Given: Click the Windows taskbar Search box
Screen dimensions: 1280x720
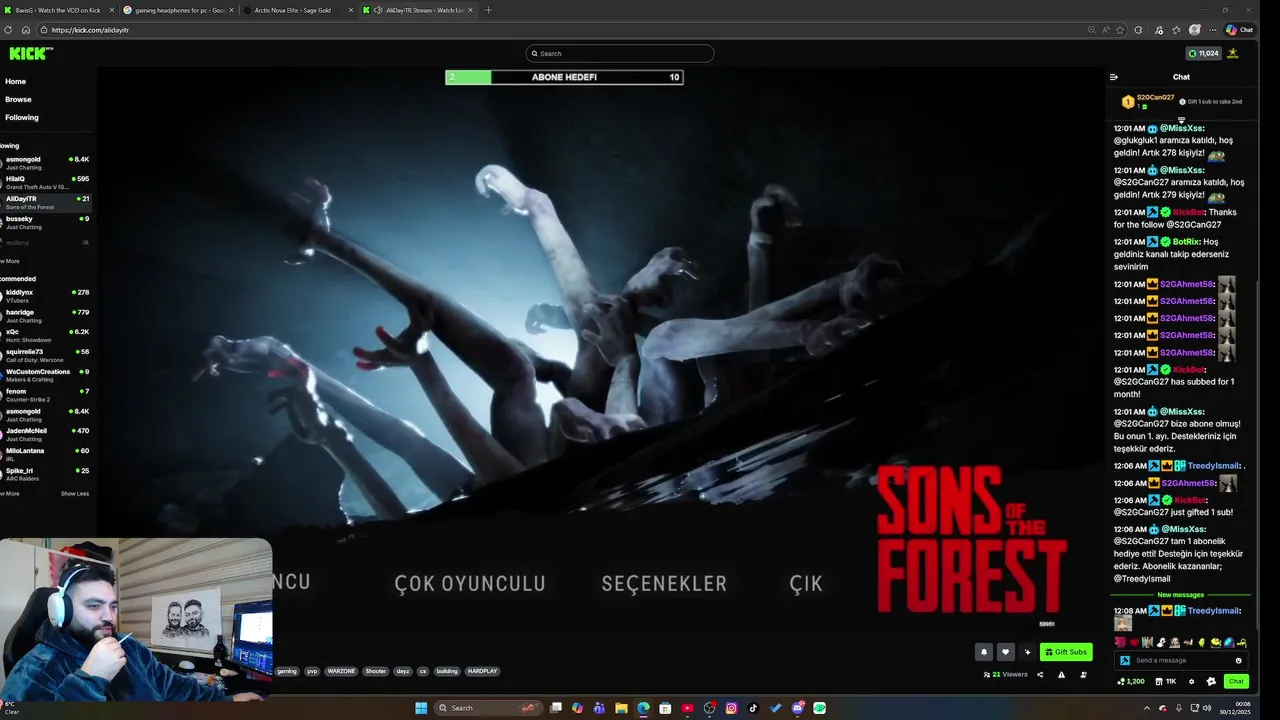Looking at the screenshot, I should pyautogui.click(x=490, y=708).
